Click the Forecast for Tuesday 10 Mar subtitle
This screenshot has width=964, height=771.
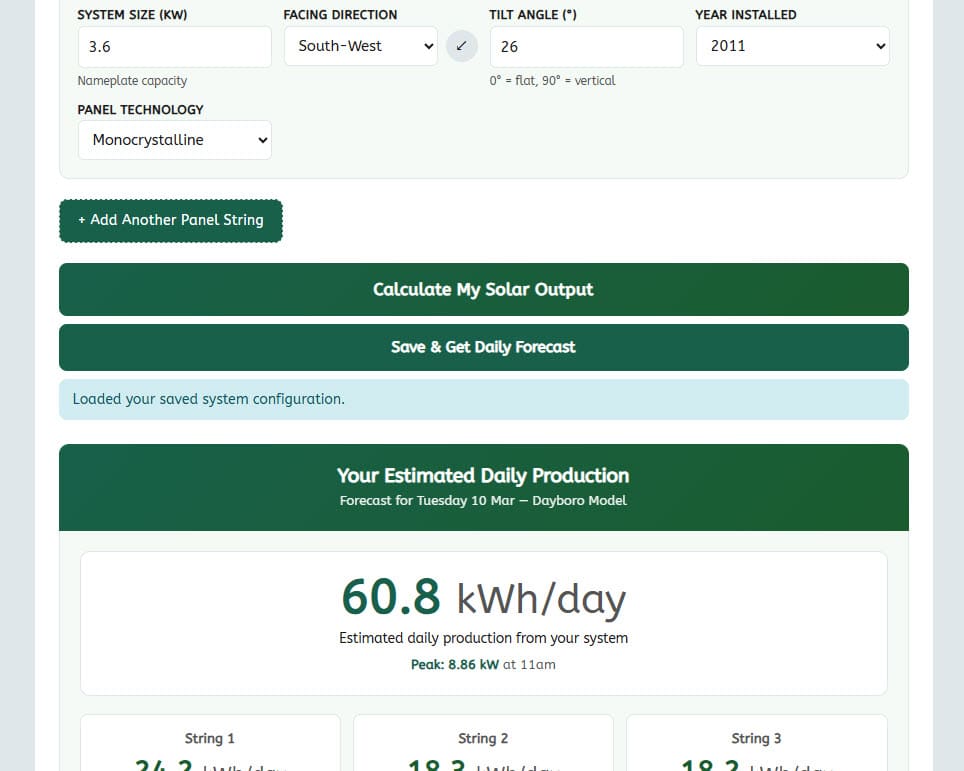[483, 500]
